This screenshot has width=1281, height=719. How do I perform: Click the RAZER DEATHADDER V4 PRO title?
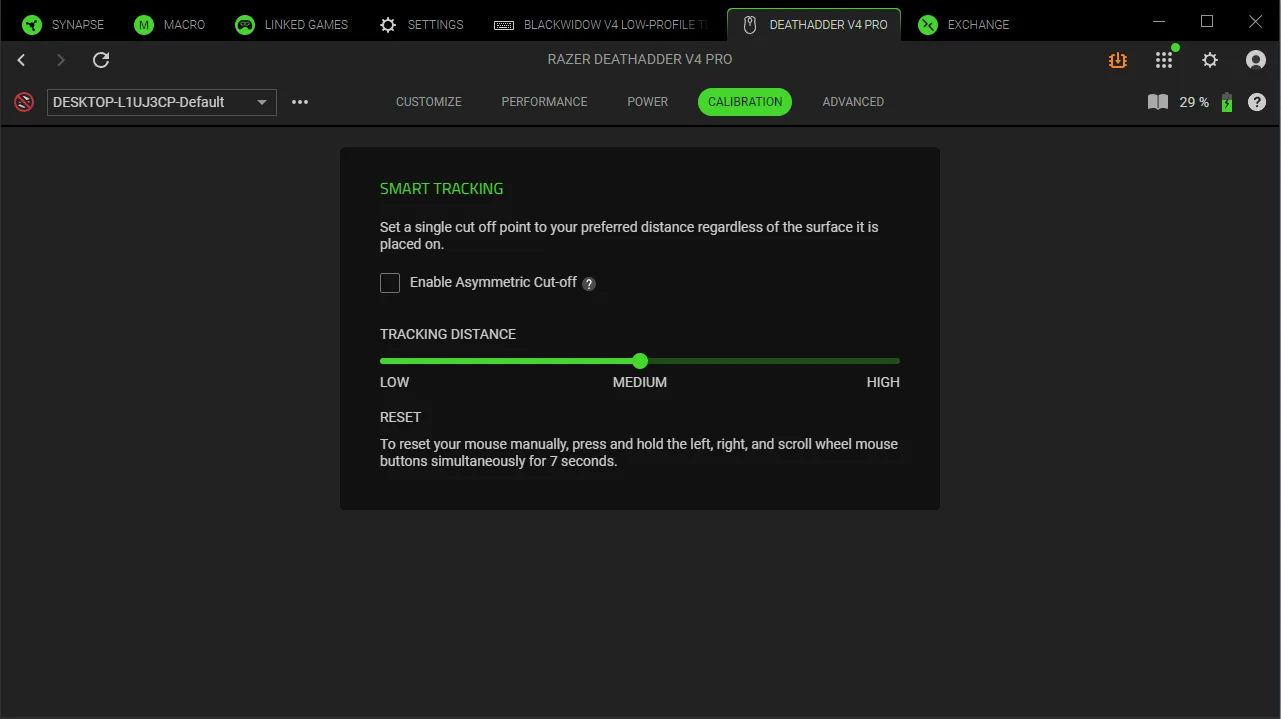coord(640,60)
